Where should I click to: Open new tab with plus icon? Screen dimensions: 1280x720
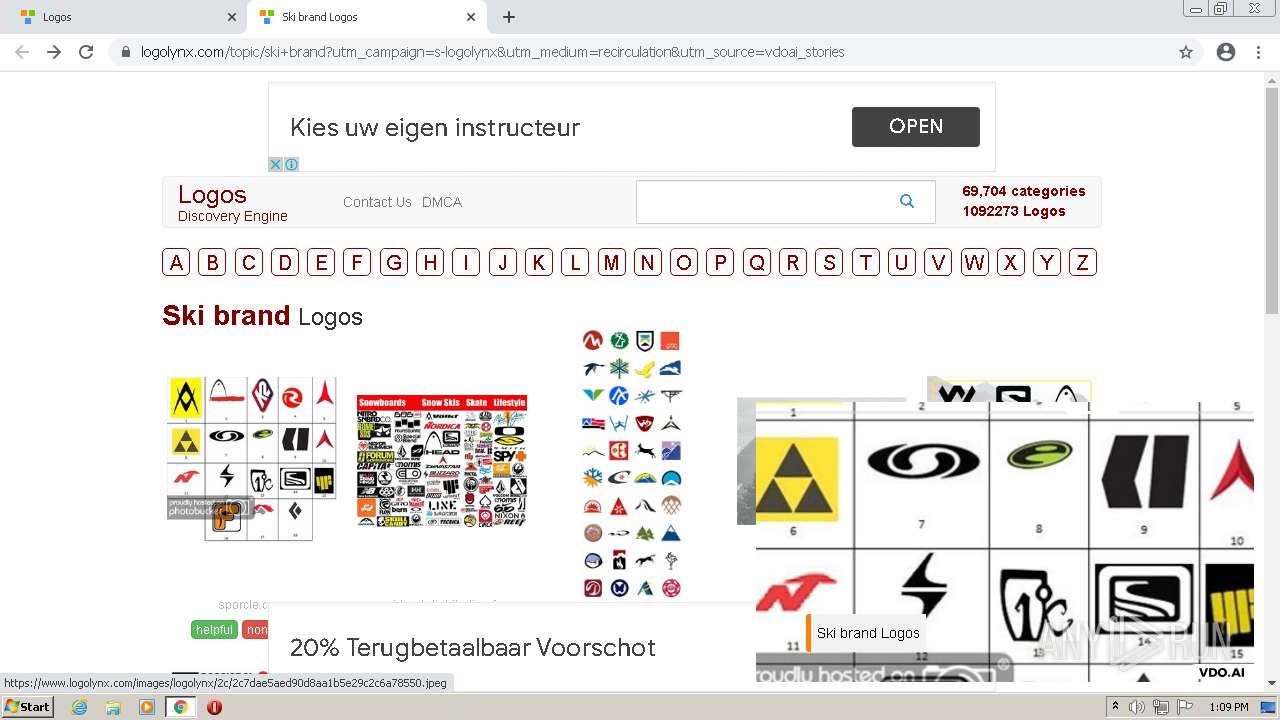click(508, 17)
